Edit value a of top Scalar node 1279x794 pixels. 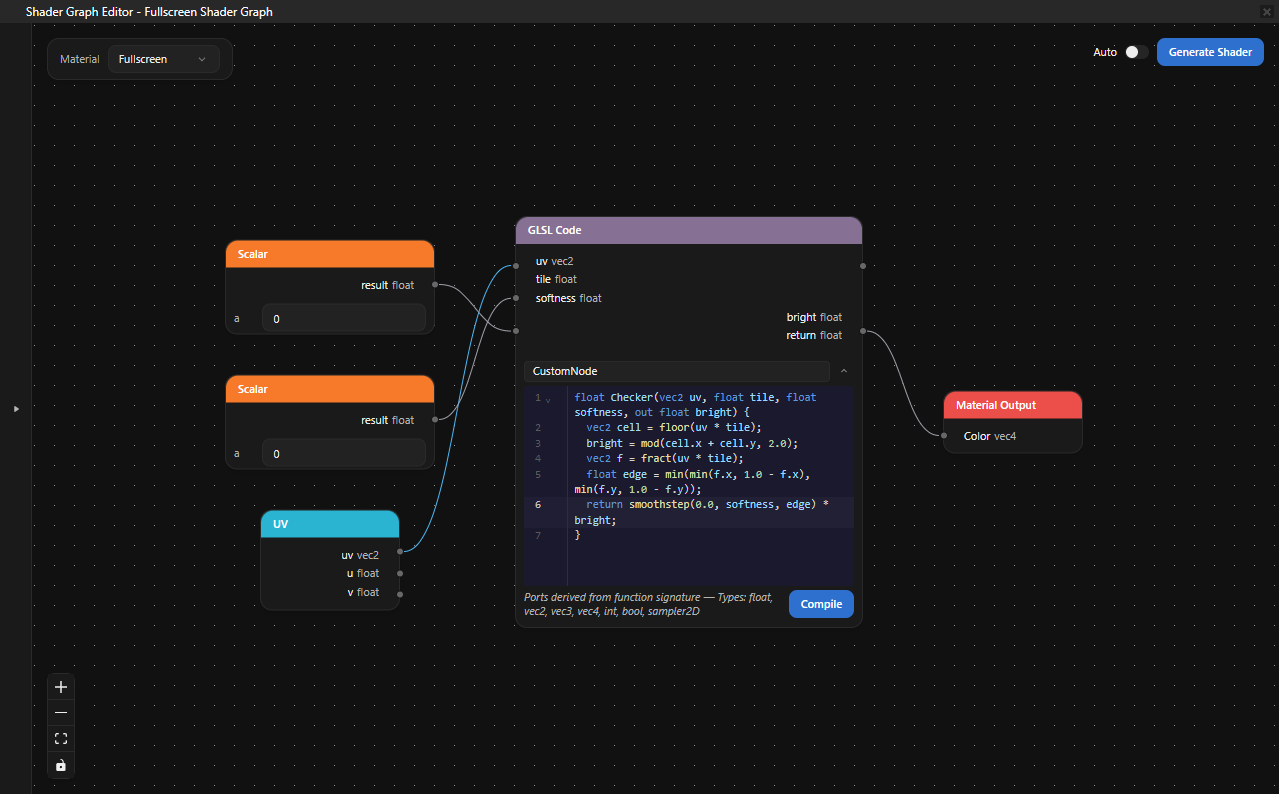pos(343,318)
